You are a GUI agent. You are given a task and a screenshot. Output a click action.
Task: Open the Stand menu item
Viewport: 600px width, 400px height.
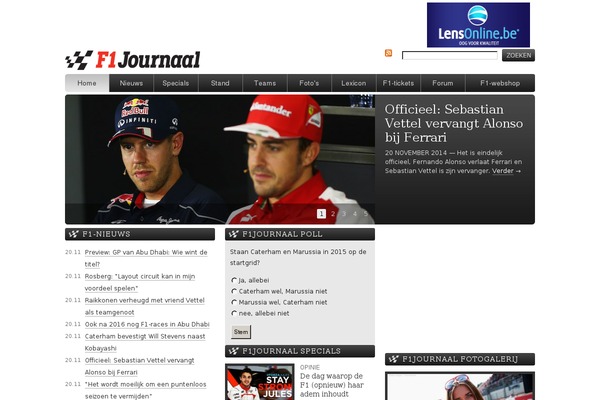(220, 83)
